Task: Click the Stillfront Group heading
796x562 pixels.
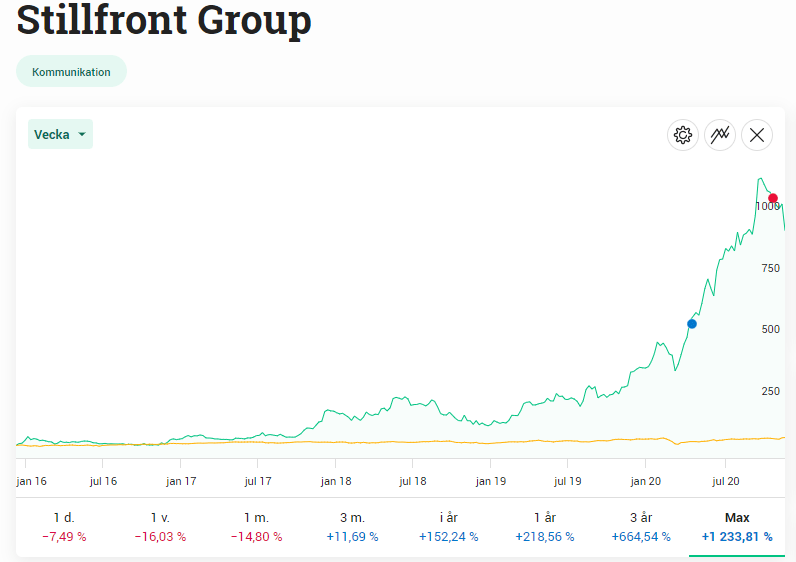Action: [x=164, y=22]
